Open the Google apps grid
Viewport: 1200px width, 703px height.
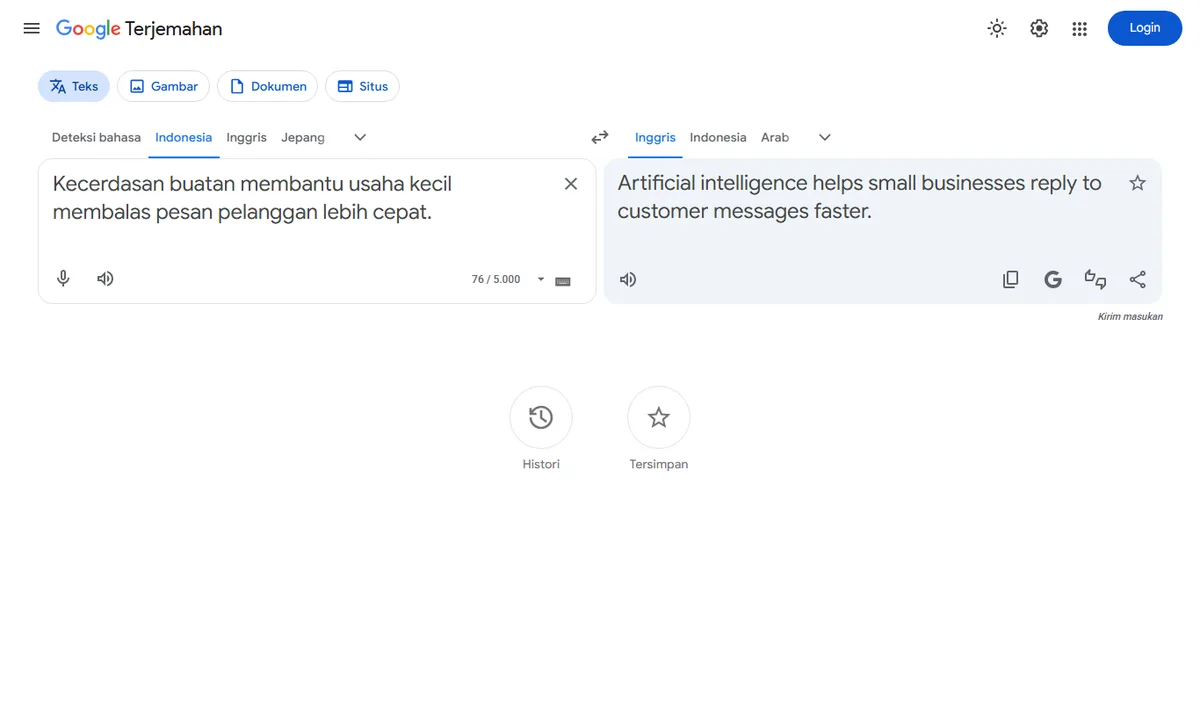[1079, 28]
